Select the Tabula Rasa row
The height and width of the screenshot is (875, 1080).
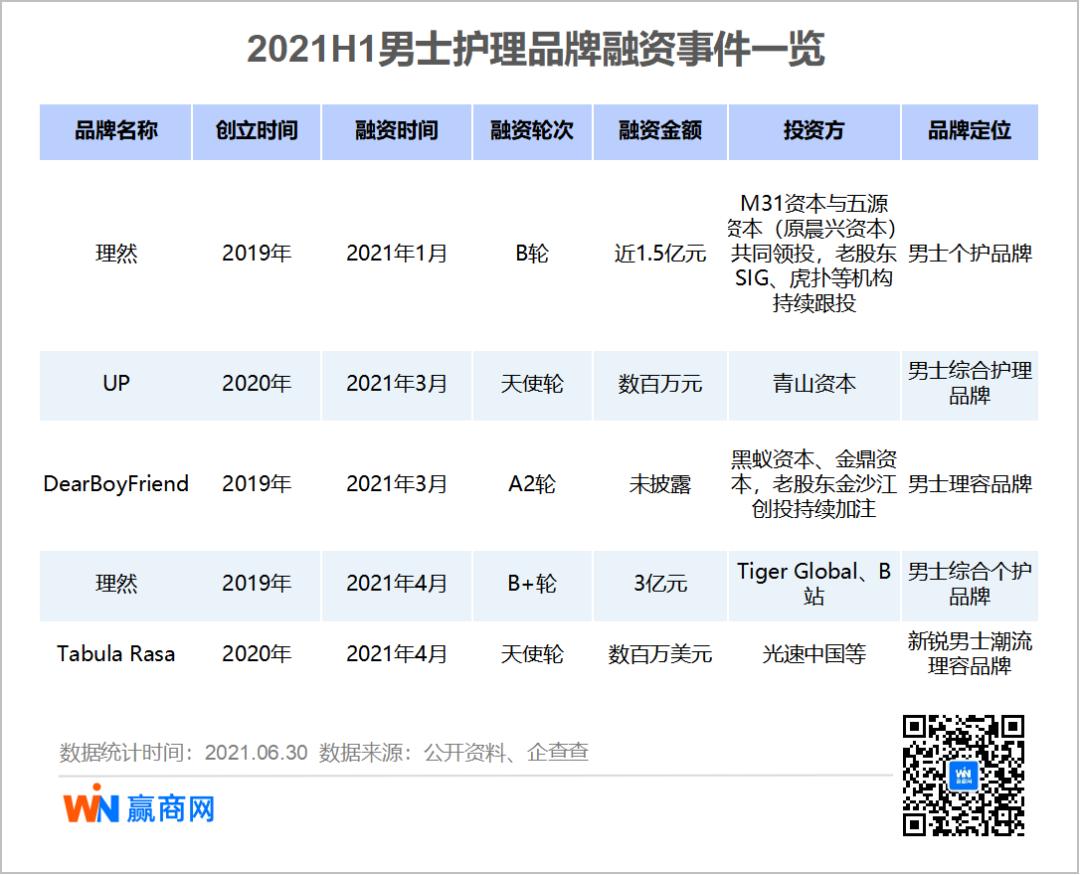click(114, 654)
